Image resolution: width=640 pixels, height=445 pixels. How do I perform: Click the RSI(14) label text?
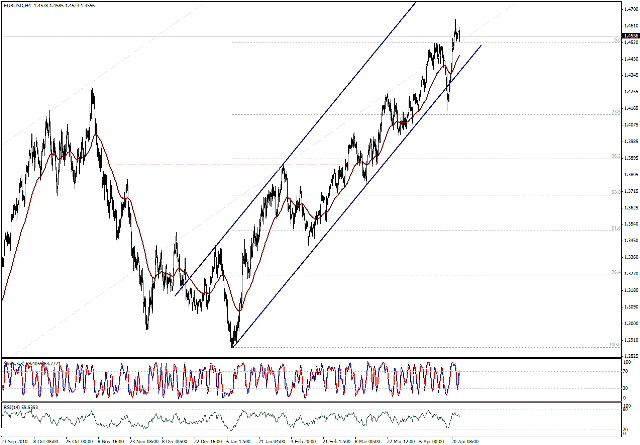[20, 407]
